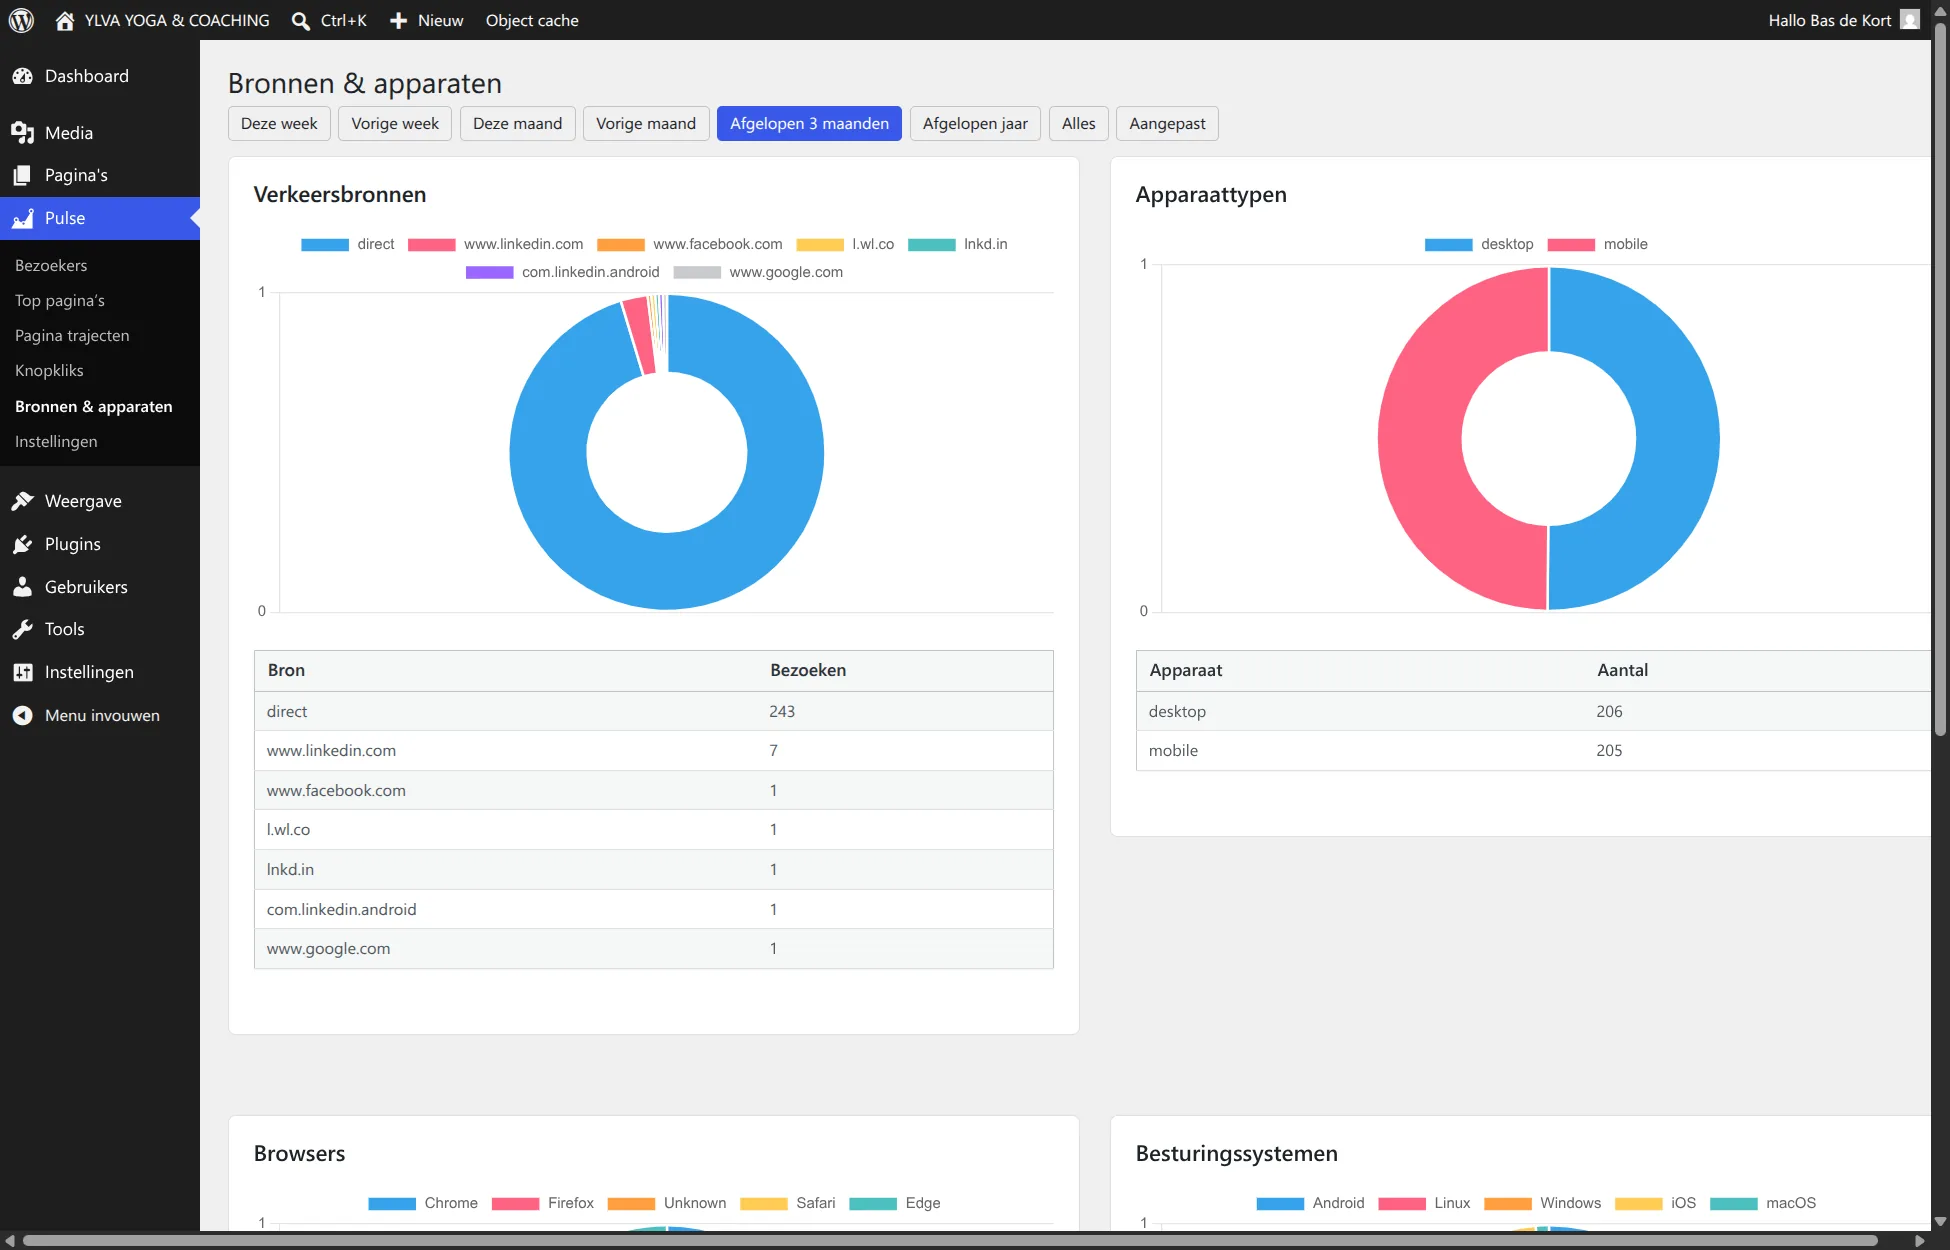This screenshot has height=1250, width=1950.
Task: Click the scrollbar down arrow
Action: [1941, 1221]
